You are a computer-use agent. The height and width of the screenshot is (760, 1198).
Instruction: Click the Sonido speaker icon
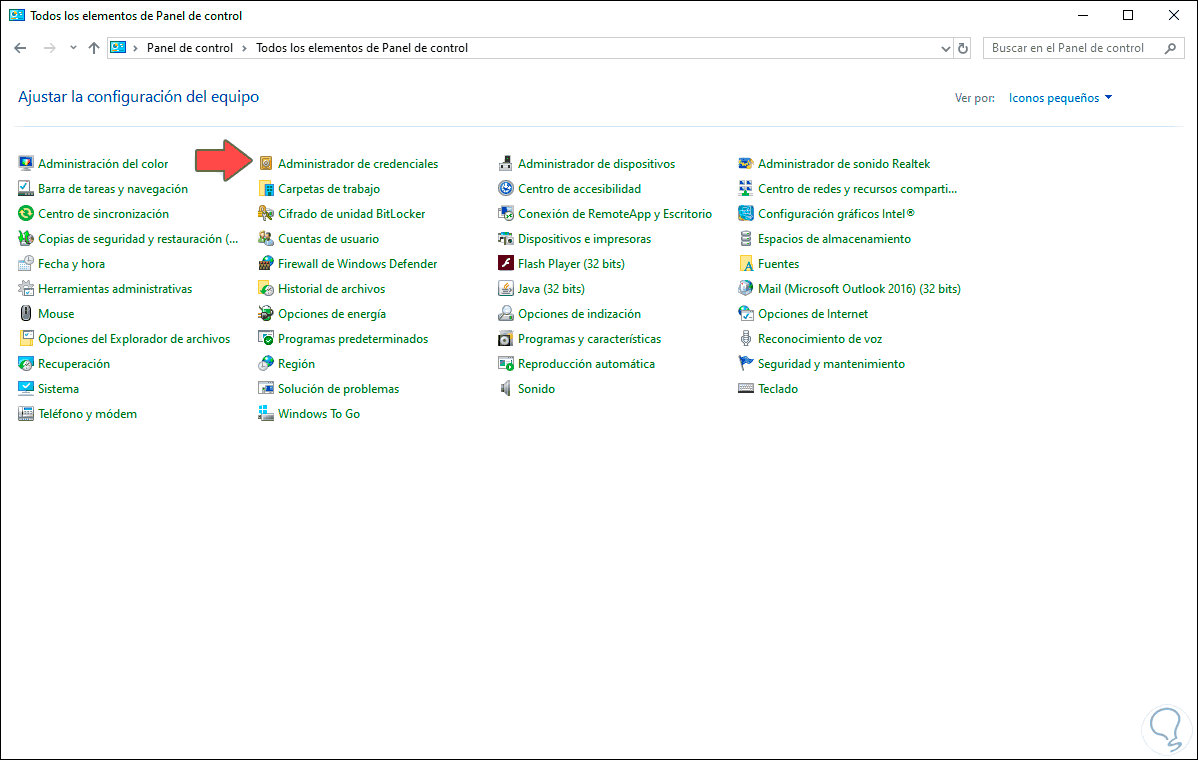point(506,389)
